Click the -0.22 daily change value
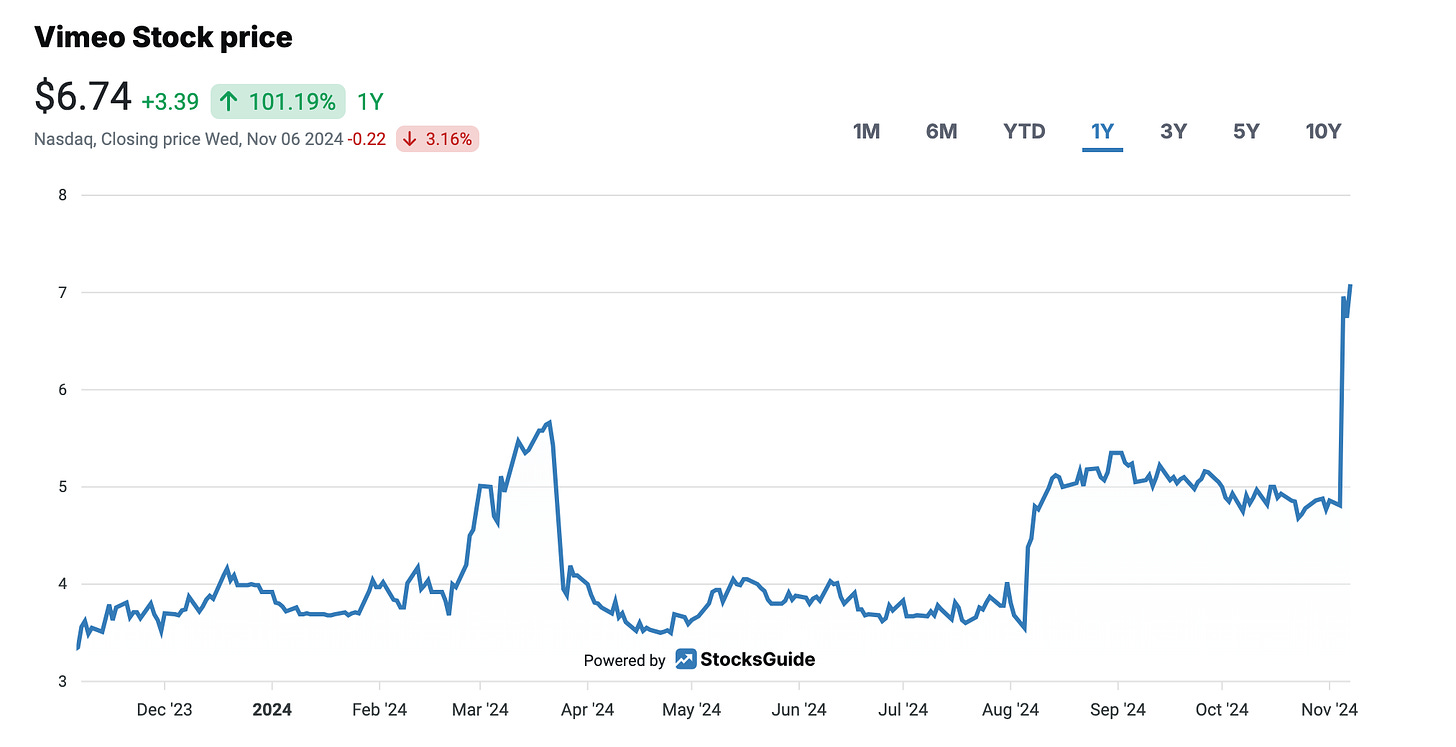 tap(366, 139)
